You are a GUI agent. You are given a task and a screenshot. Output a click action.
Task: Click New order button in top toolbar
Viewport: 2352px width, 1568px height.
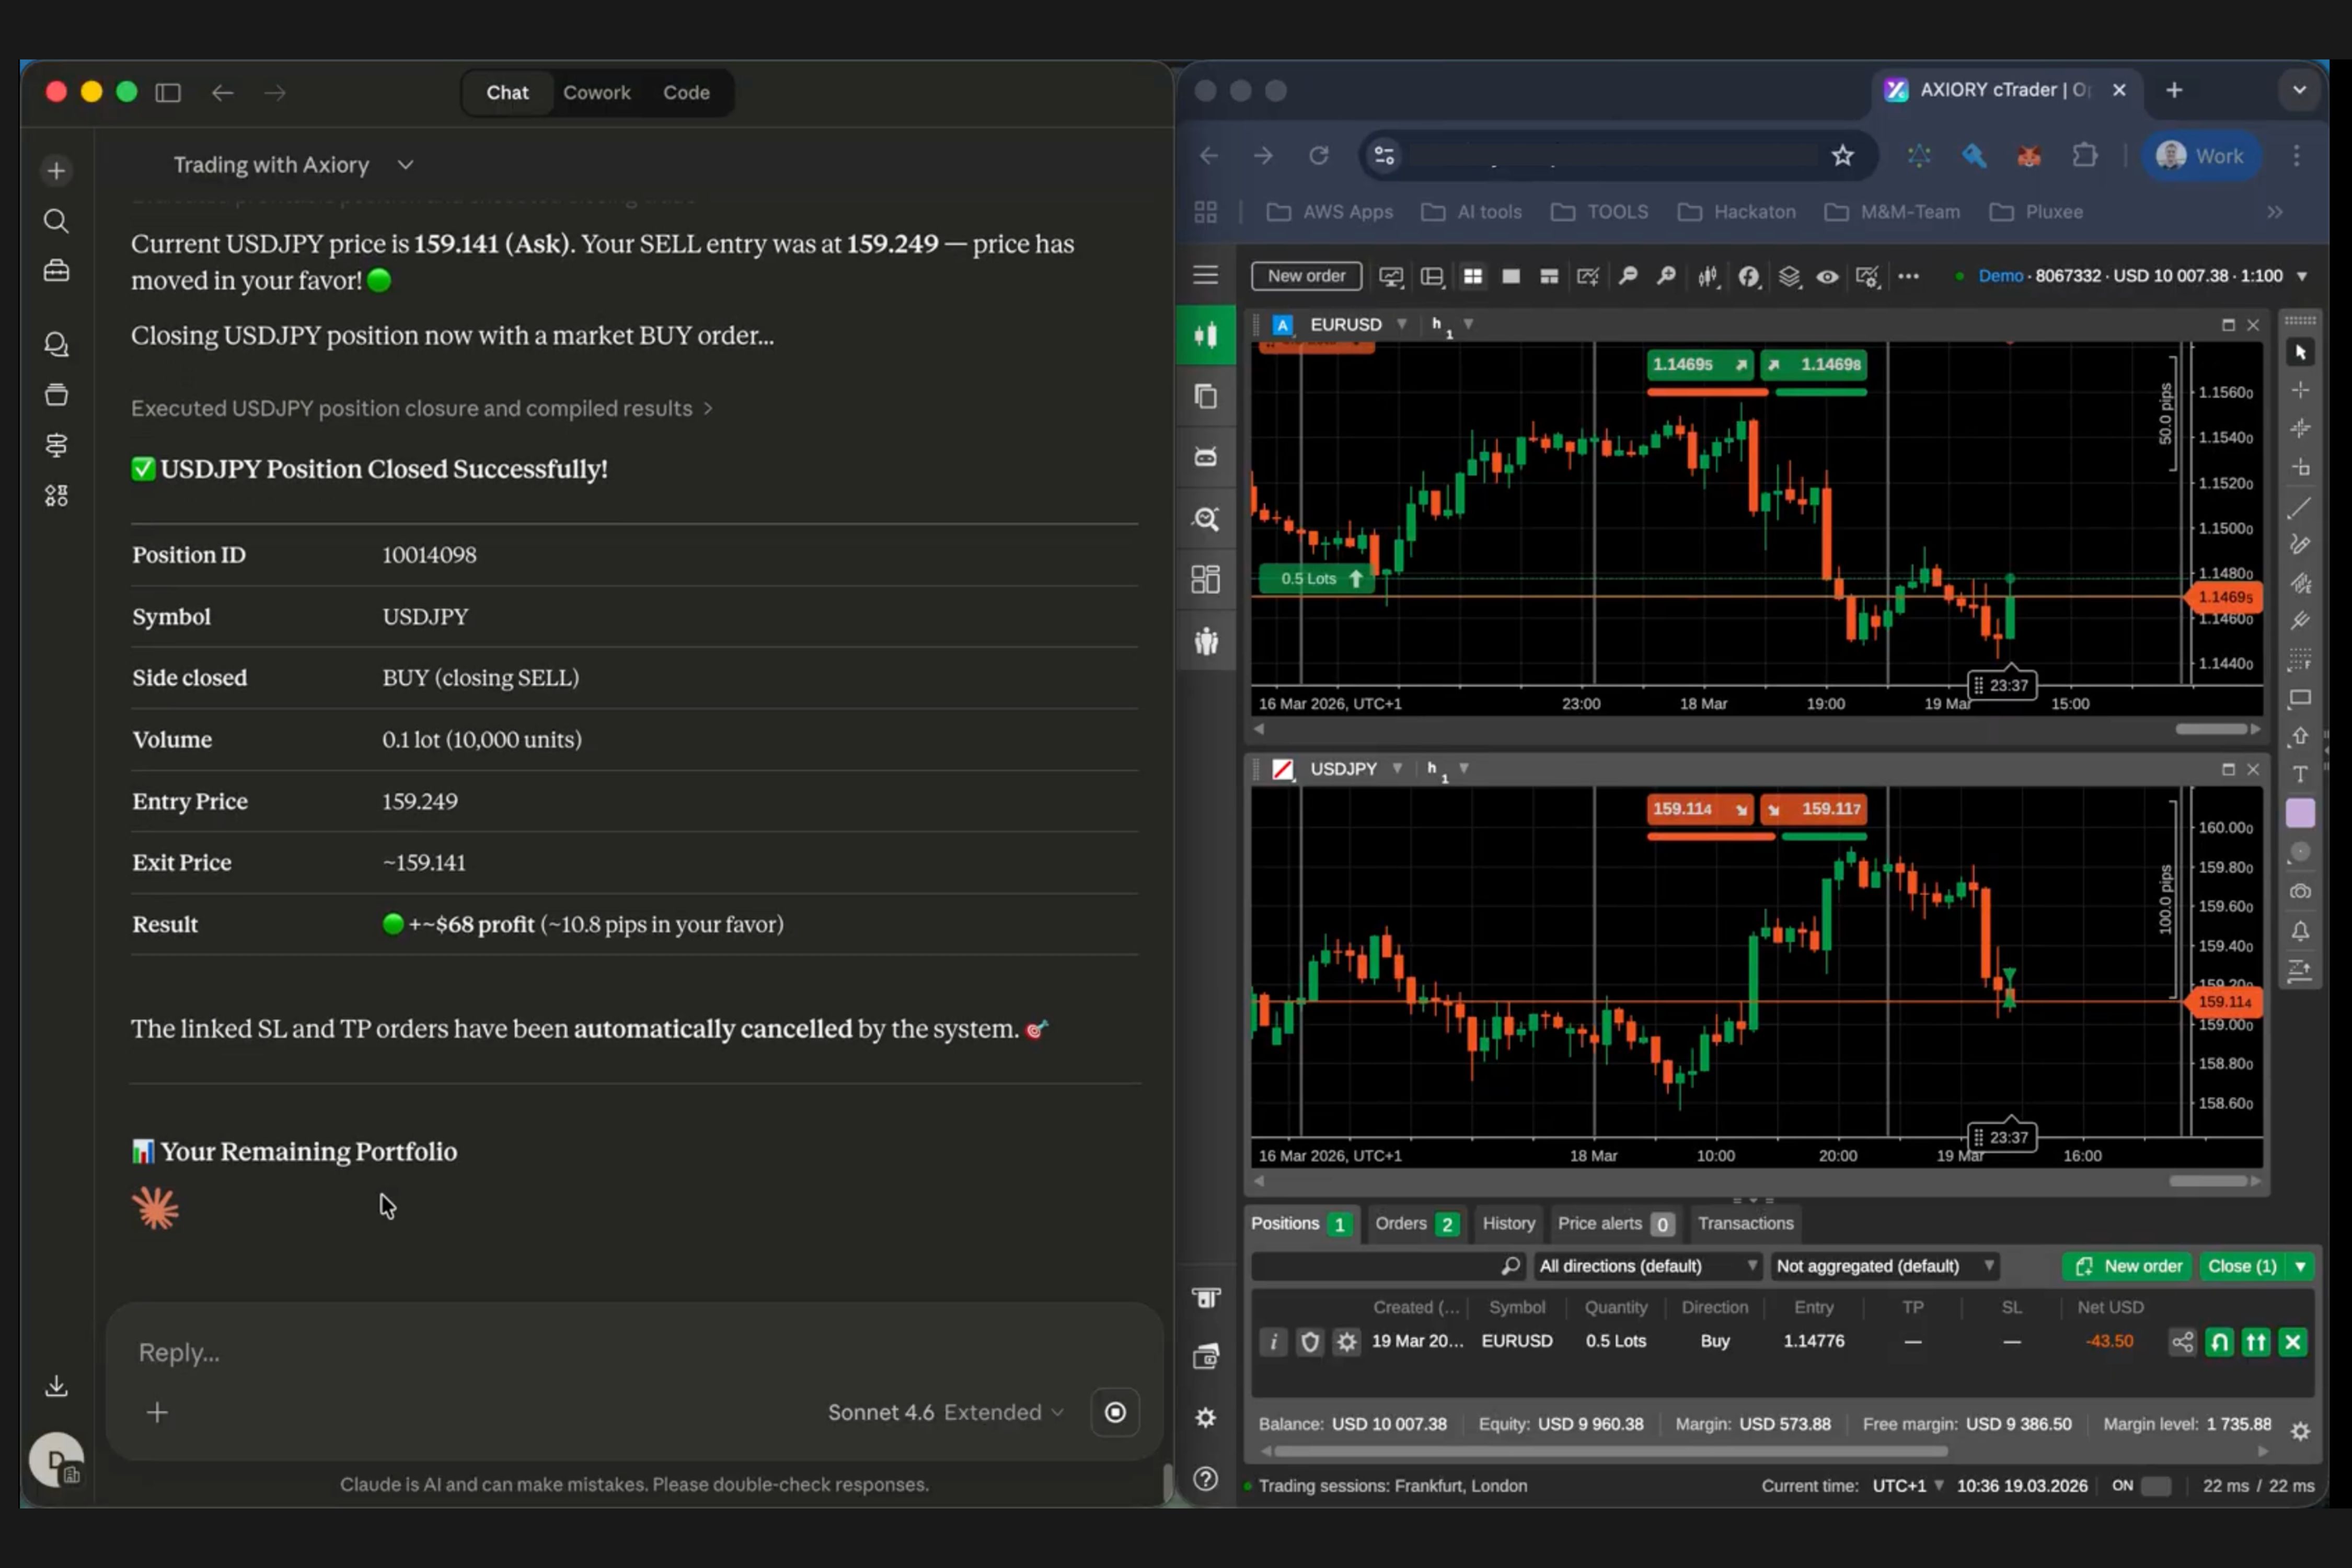[1306, 276]
